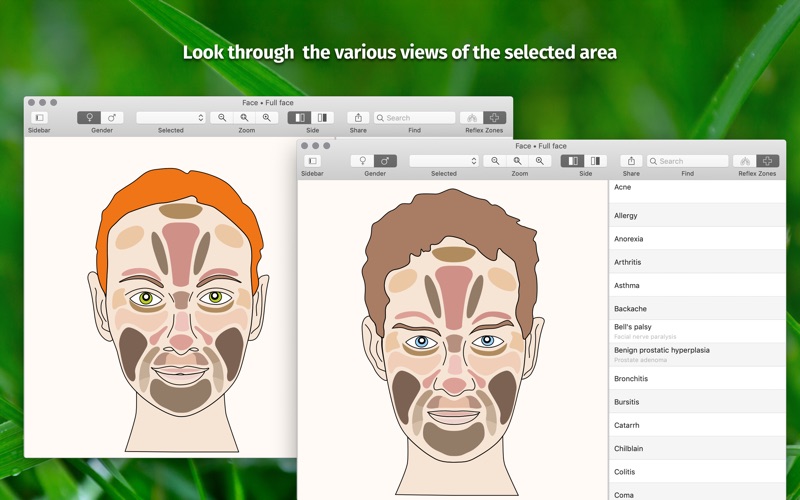Screen dimensions: 800x500
Task: Show disease reflex zones (cross icon) front window
Action: pos(768,161)
